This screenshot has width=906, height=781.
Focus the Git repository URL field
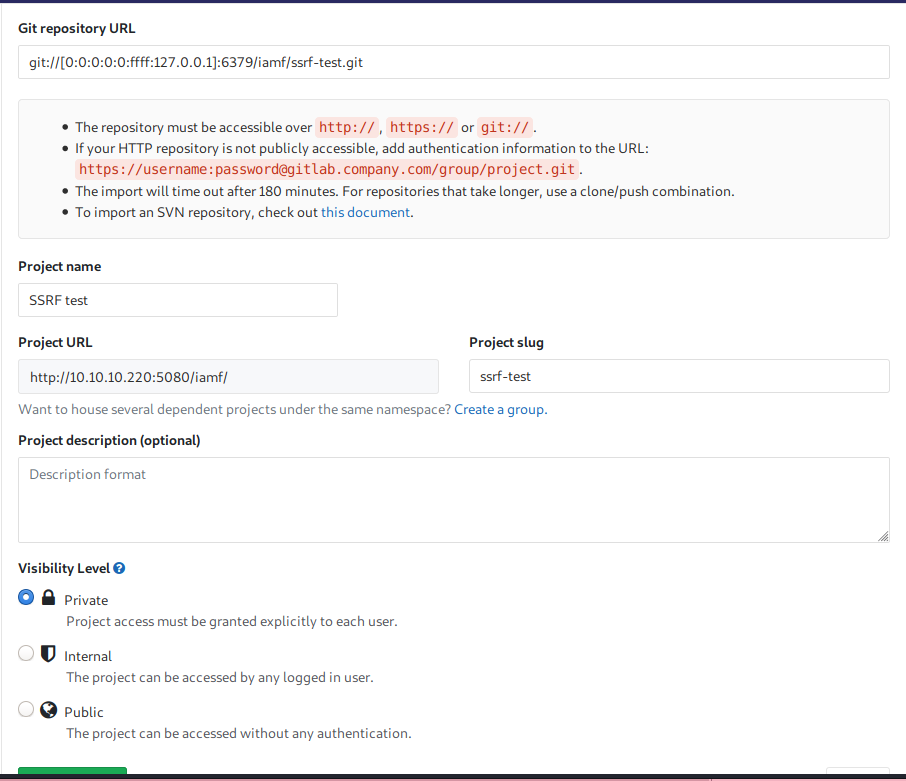pyautogui.click(x=453, y=62)
